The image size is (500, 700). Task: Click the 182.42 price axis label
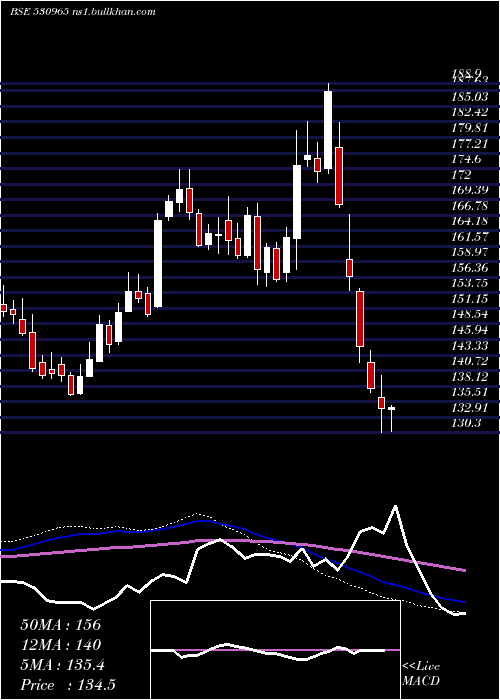point(469,112)
